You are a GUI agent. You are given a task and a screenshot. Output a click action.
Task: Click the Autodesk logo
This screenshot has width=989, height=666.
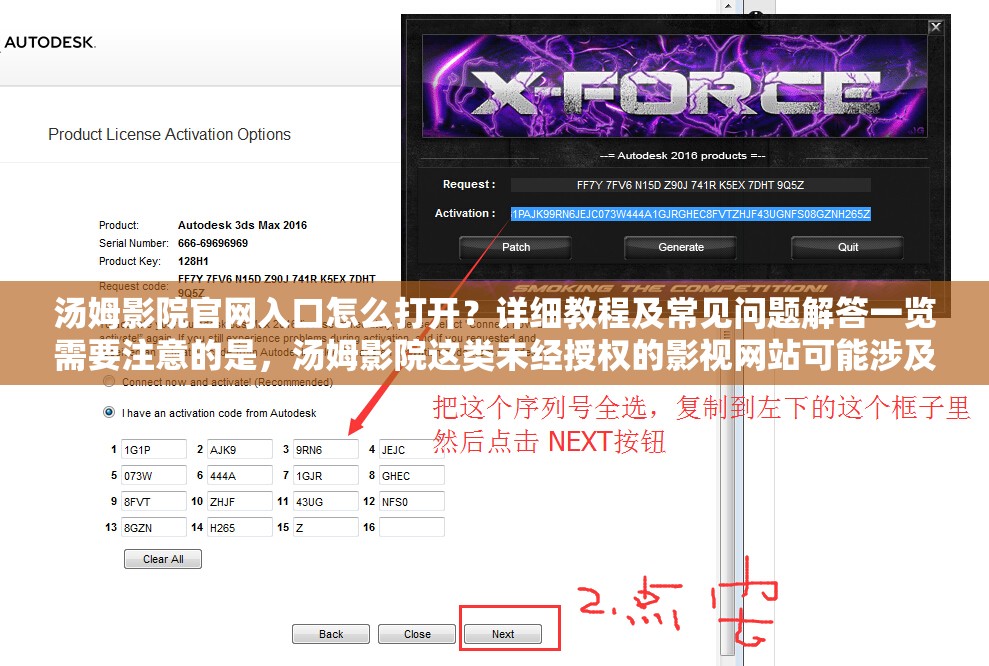coord(49,42)
